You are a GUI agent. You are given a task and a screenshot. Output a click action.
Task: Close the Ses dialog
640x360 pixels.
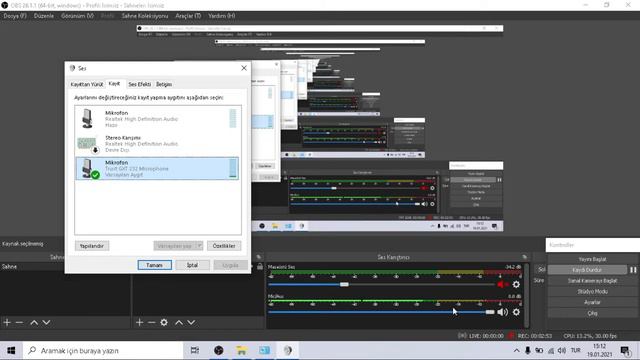(x=244, y=68)
